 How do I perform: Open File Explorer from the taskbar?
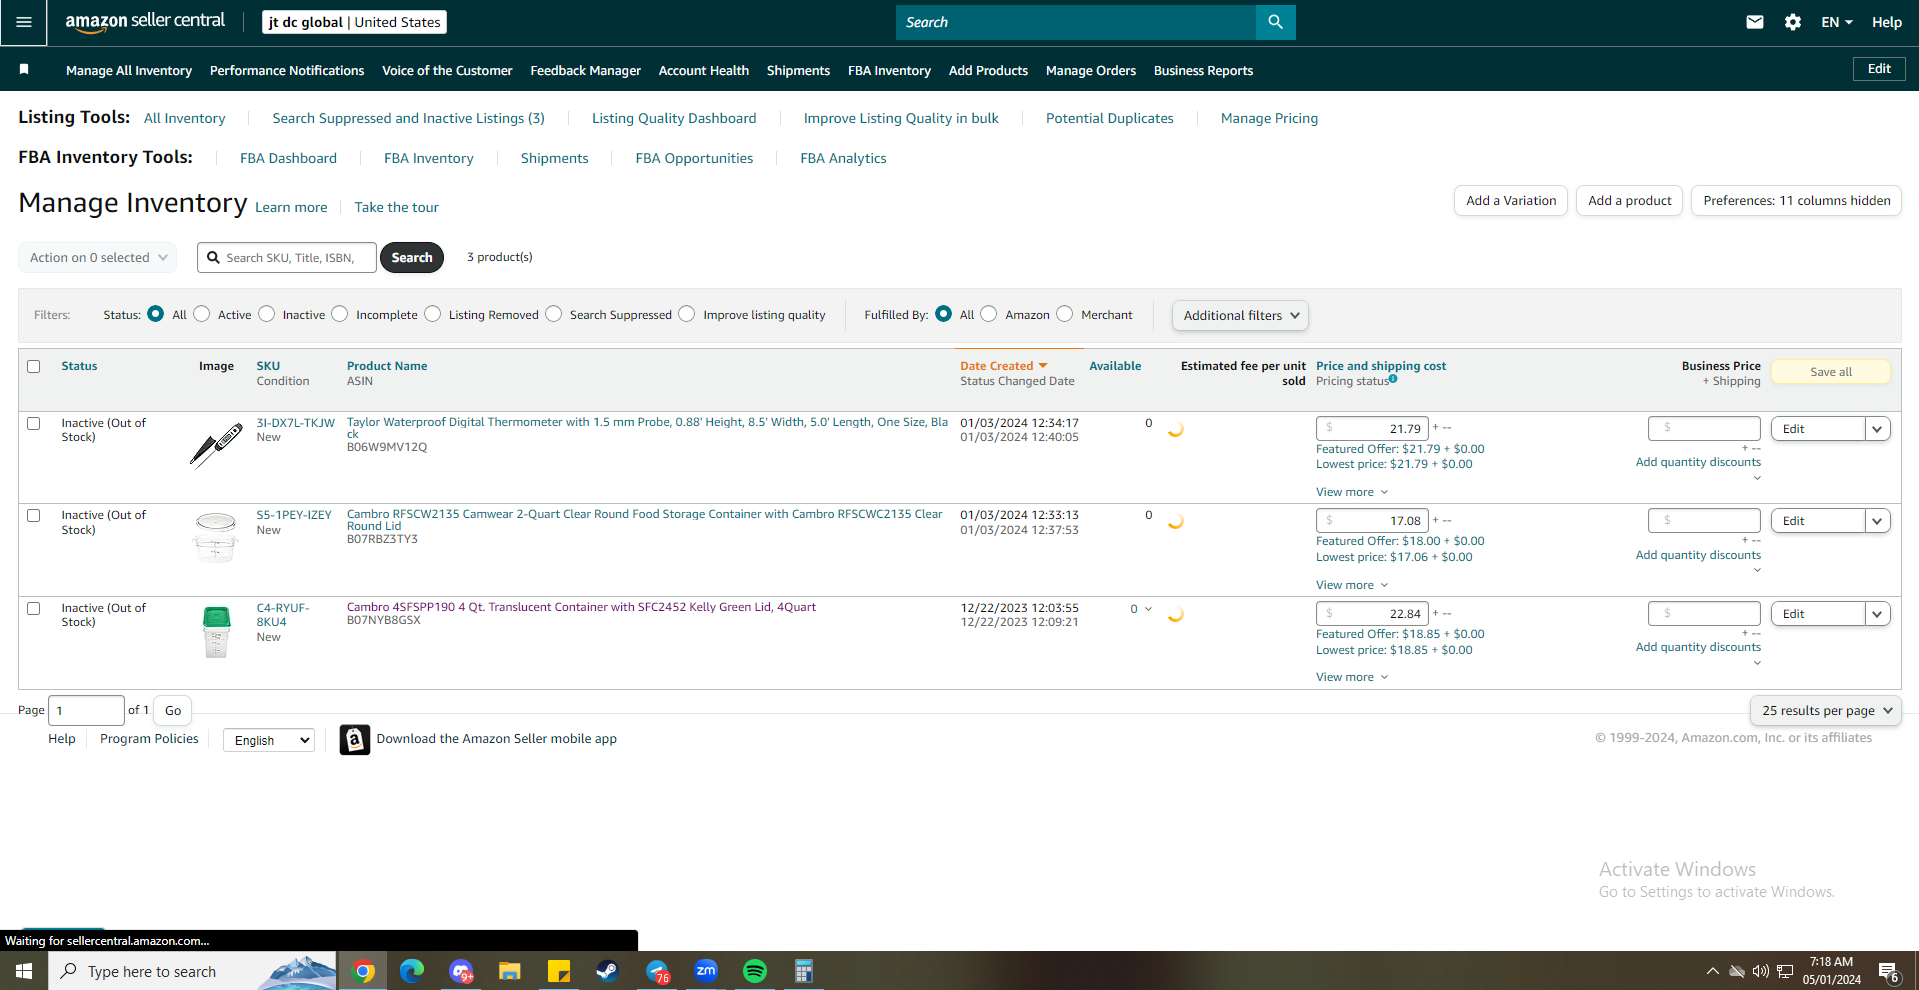coord(510,971)
